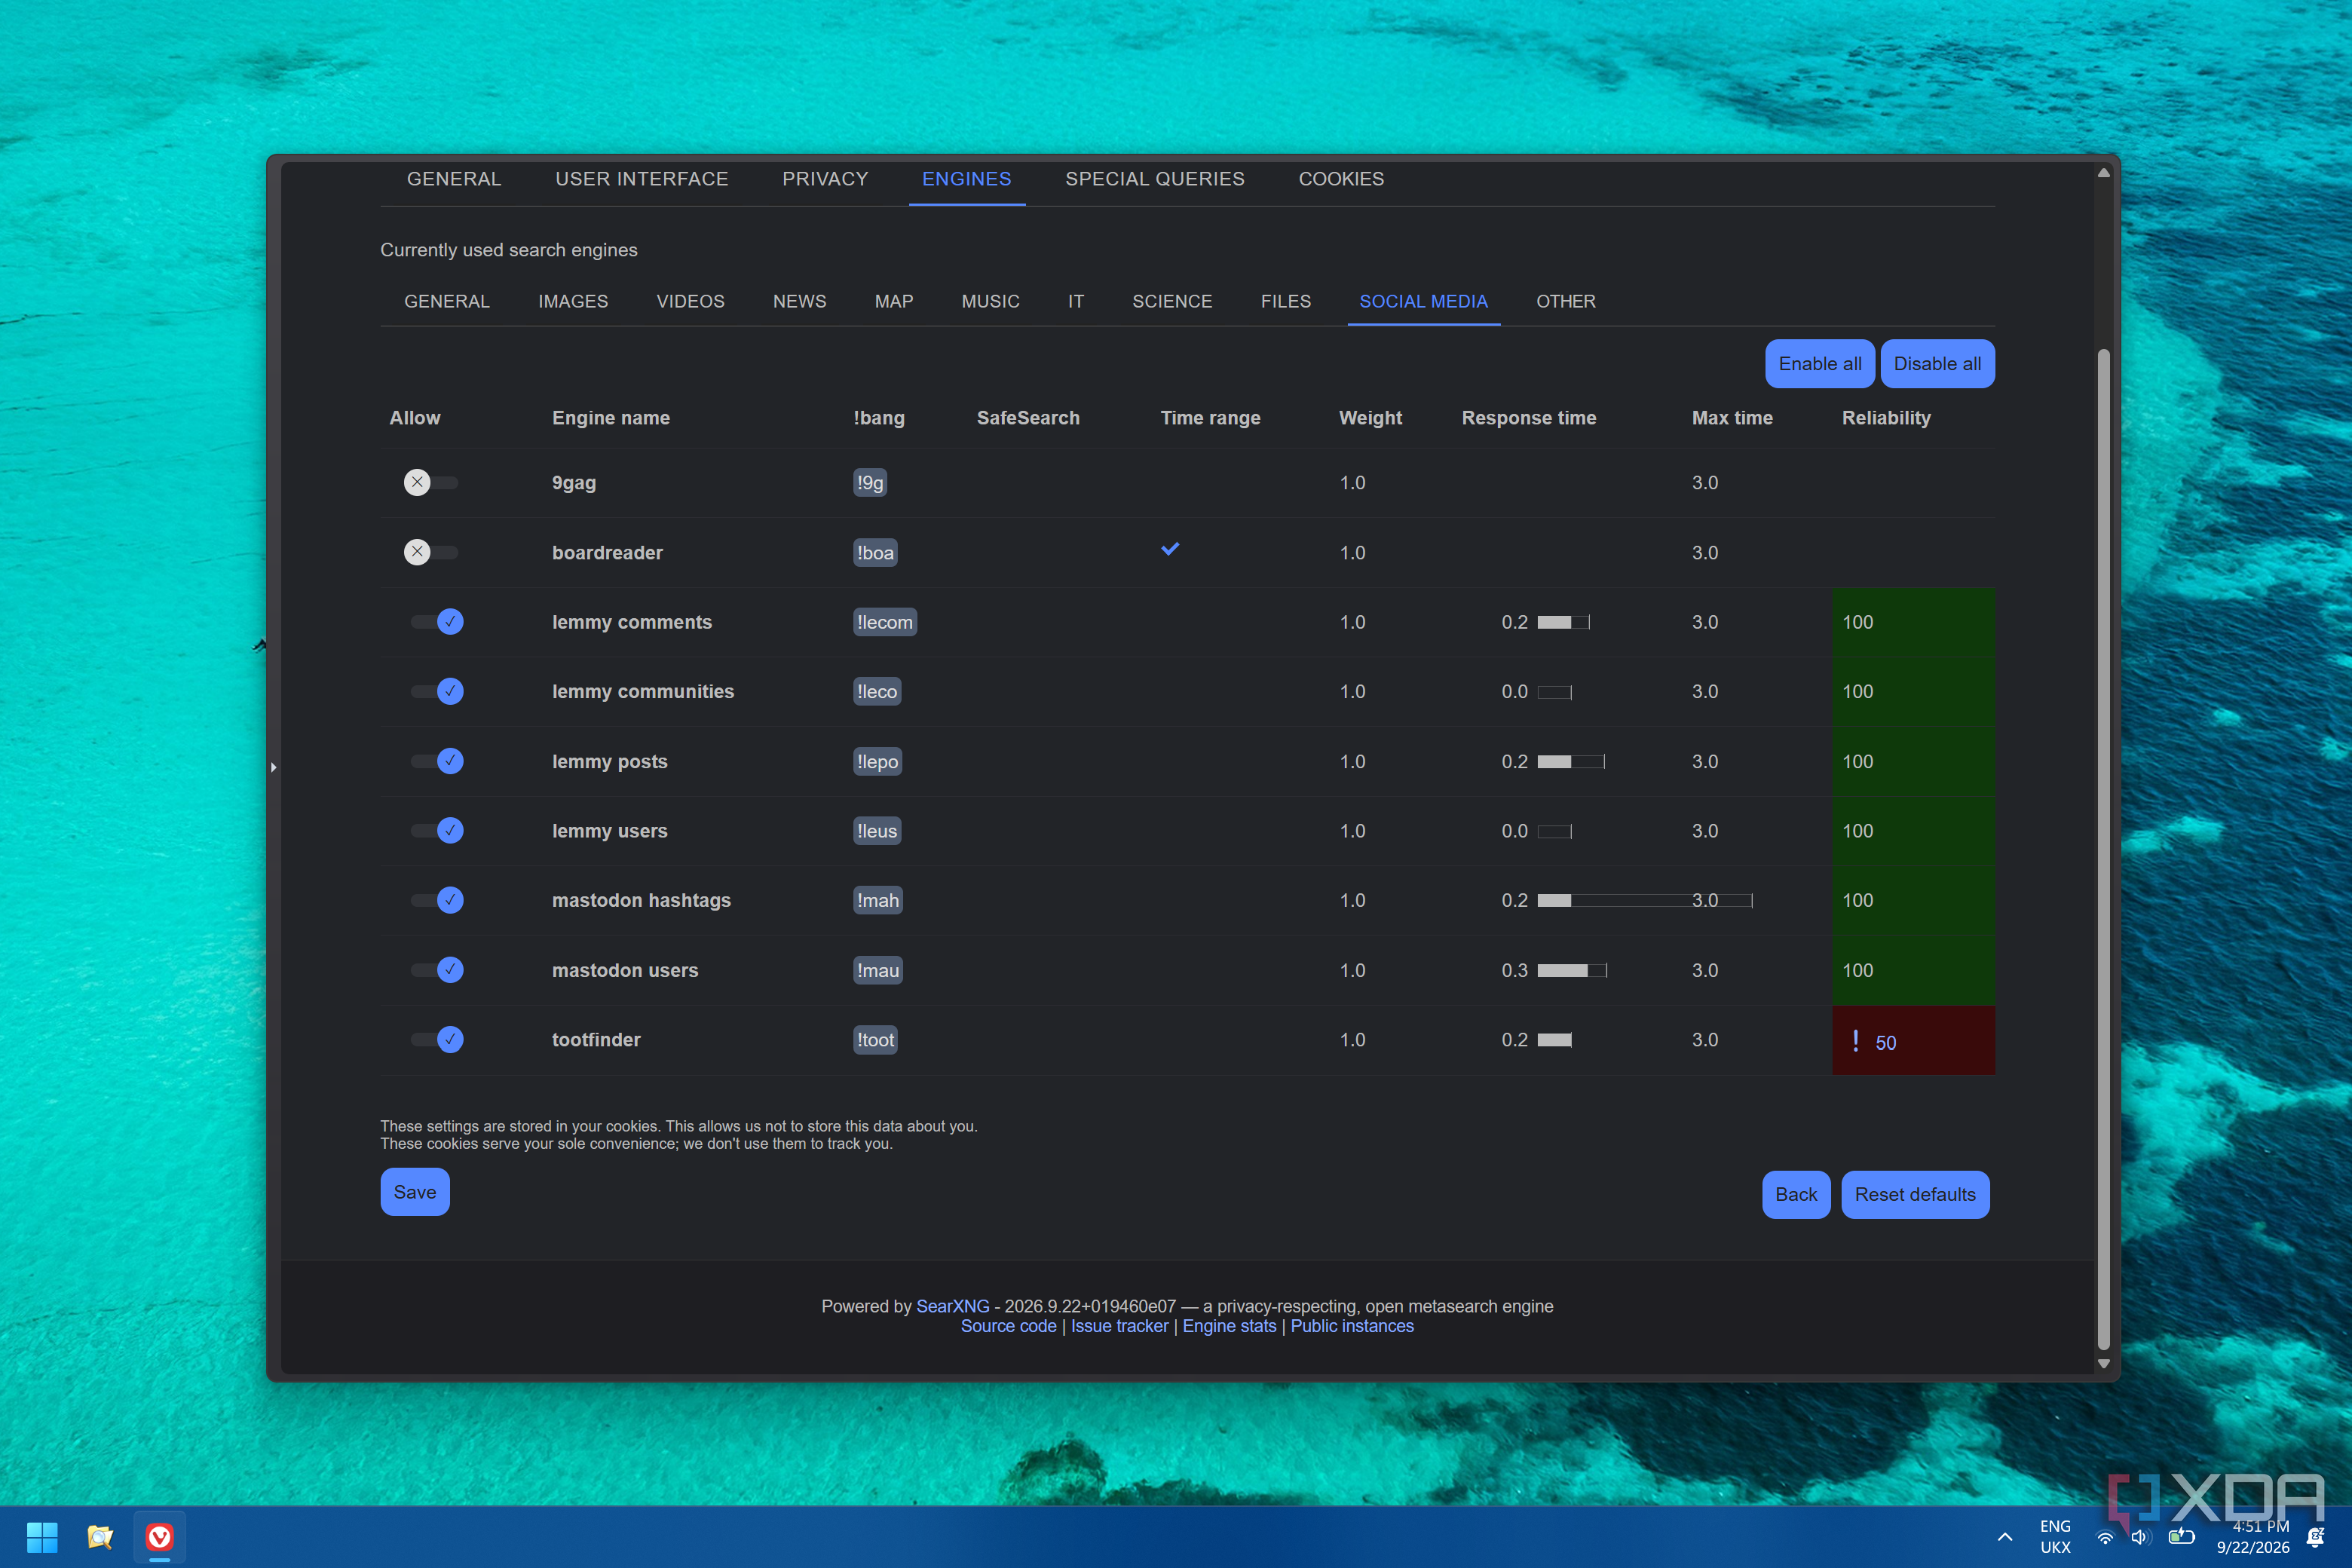Show hidden system tray icons chevron
Screen dimensions: 2352x1568
click(x=2005, y=1537)
